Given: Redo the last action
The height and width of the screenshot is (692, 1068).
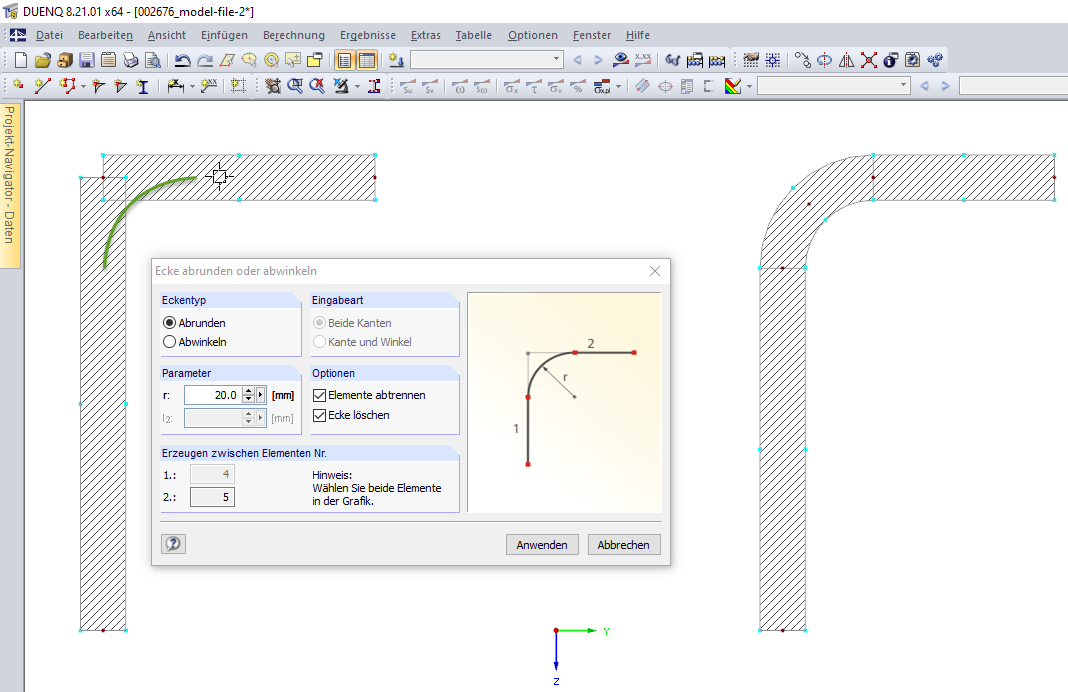Looking at the screenshot, I should click(x=204, y=60).
